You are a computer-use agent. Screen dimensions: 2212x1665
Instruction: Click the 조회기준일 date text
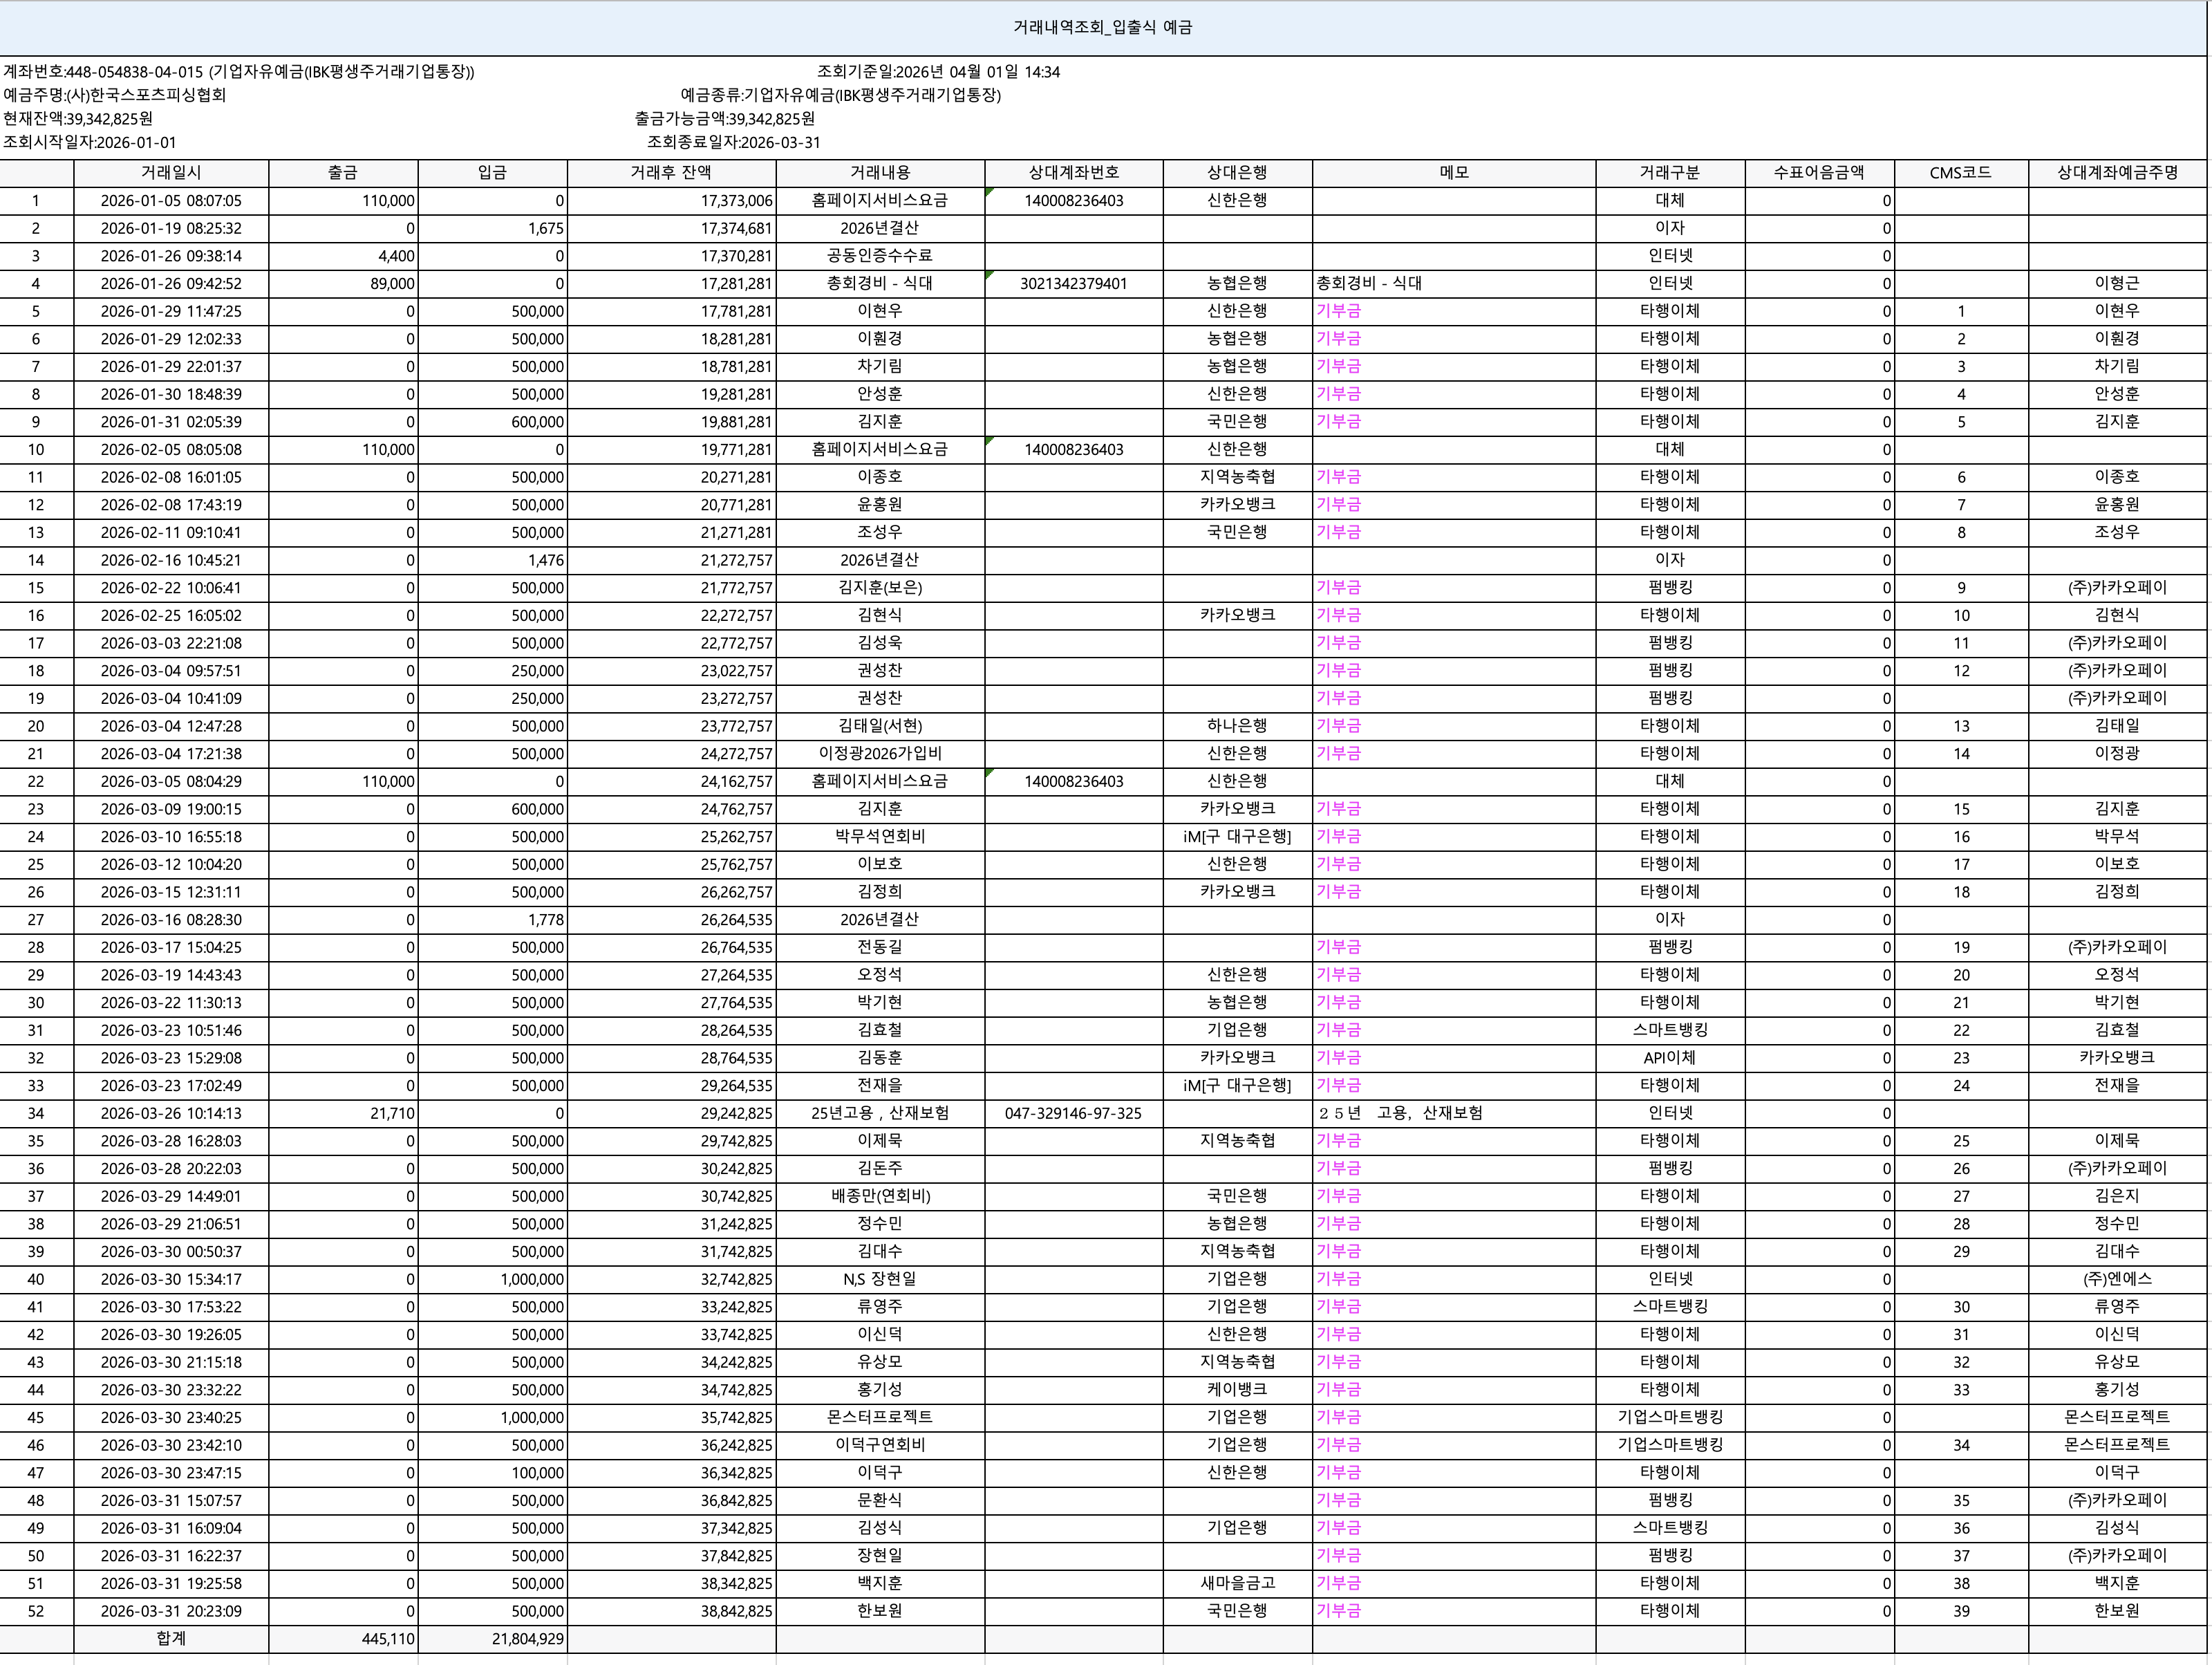[x=940, y=72]
